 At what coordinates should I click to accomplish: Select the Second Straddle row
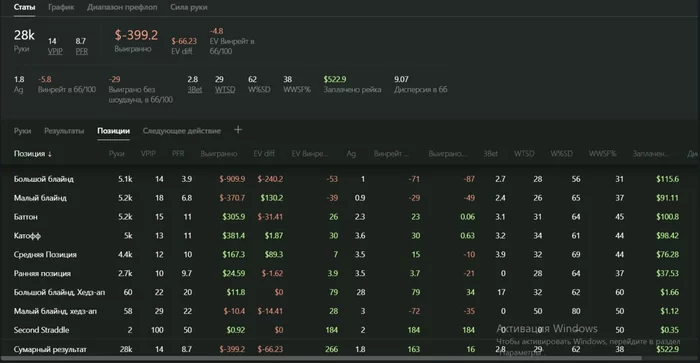click(x=350, y=330)
